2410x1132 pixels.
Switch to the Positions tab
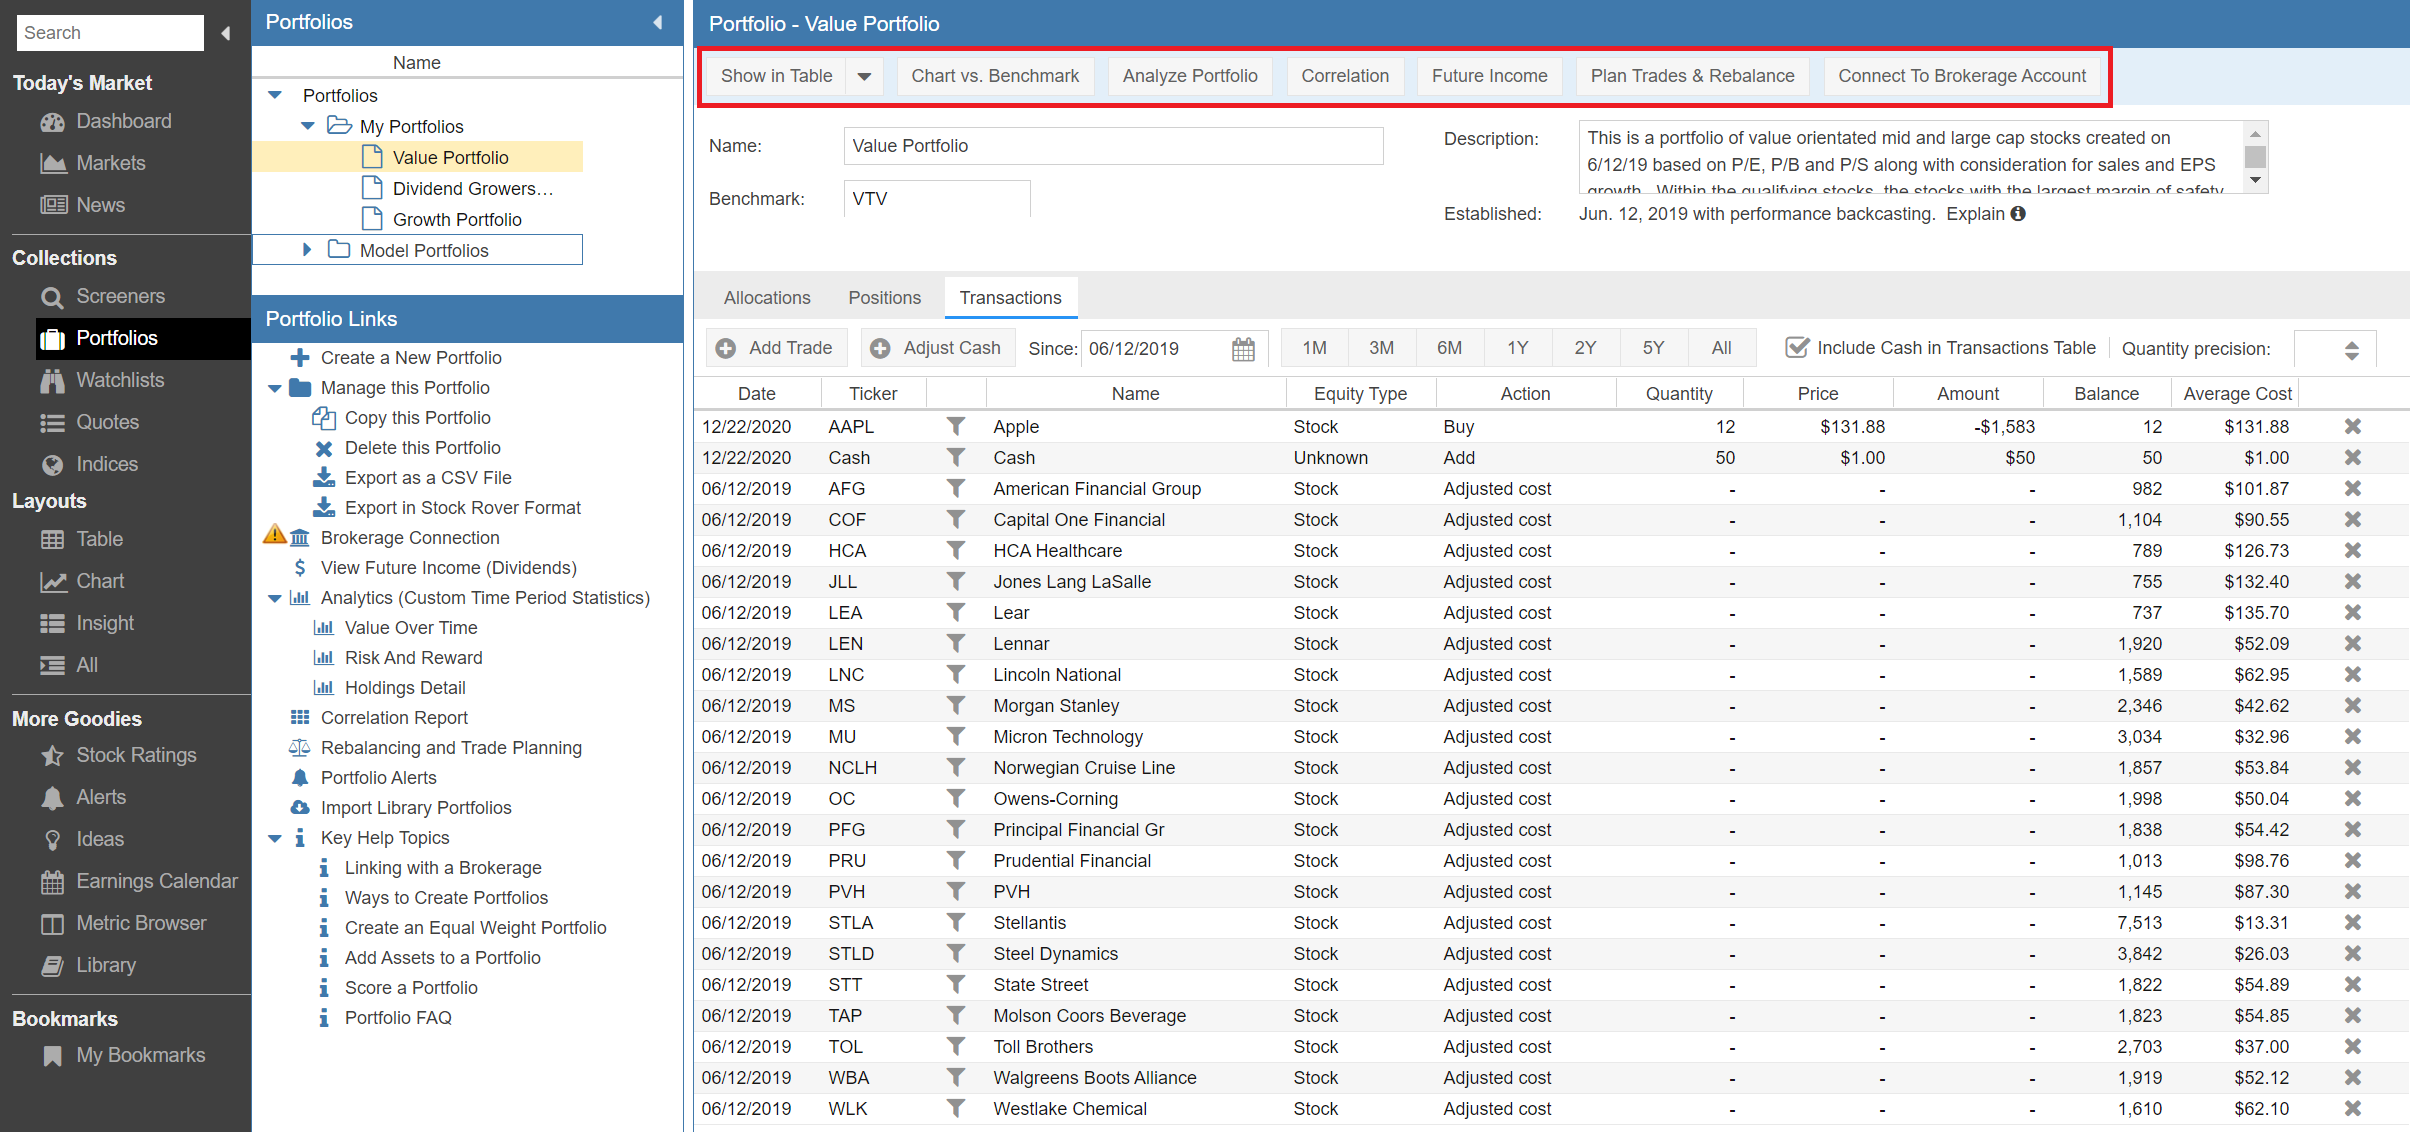coord(884,298)
